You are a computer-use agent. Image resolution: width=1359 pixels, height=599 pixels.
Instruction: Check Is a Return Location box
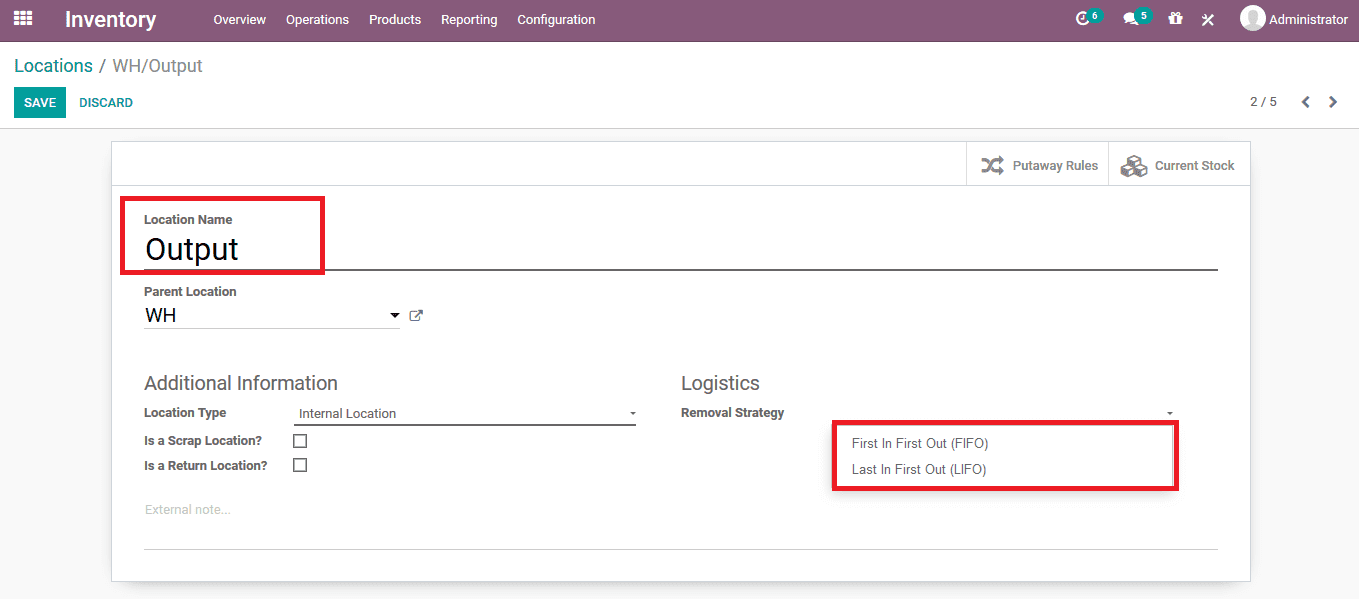coord(300,465)
